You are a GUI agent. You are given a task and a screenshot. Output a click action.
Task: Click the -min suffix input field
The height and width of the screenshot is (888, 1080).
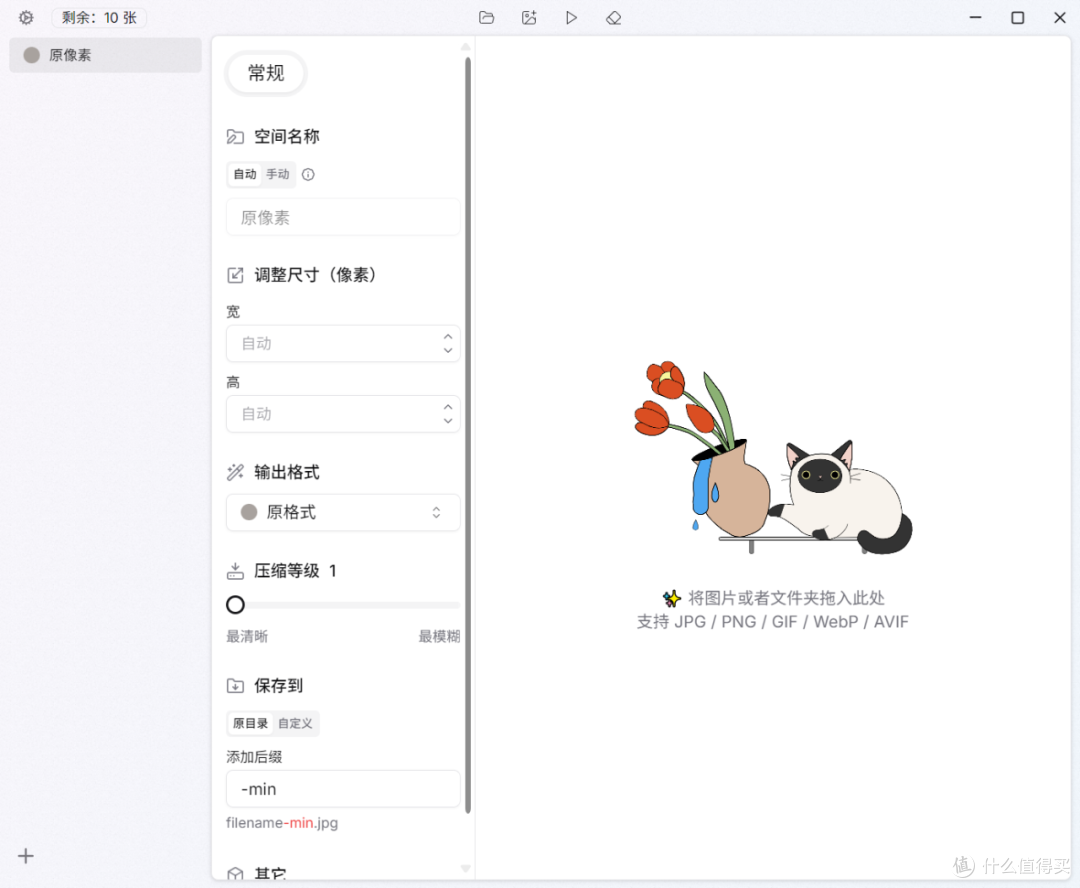coord(343,789)
